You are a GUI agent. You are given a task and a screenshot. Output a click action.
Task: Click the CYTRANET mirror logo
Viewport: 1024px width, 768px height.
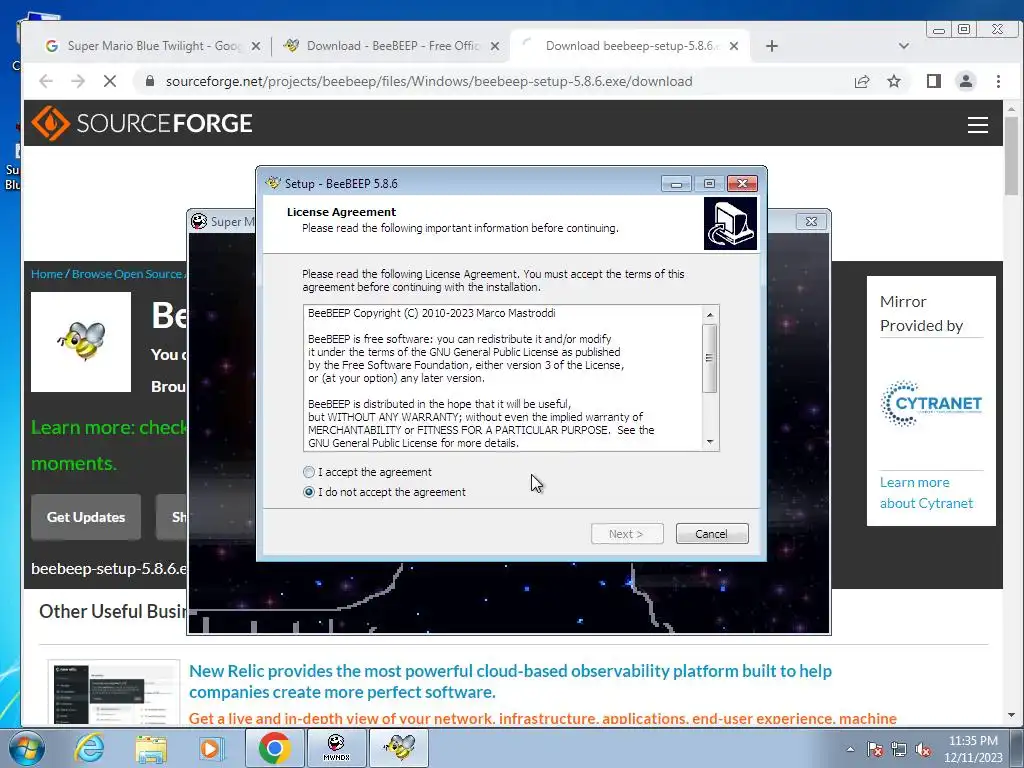931,404
